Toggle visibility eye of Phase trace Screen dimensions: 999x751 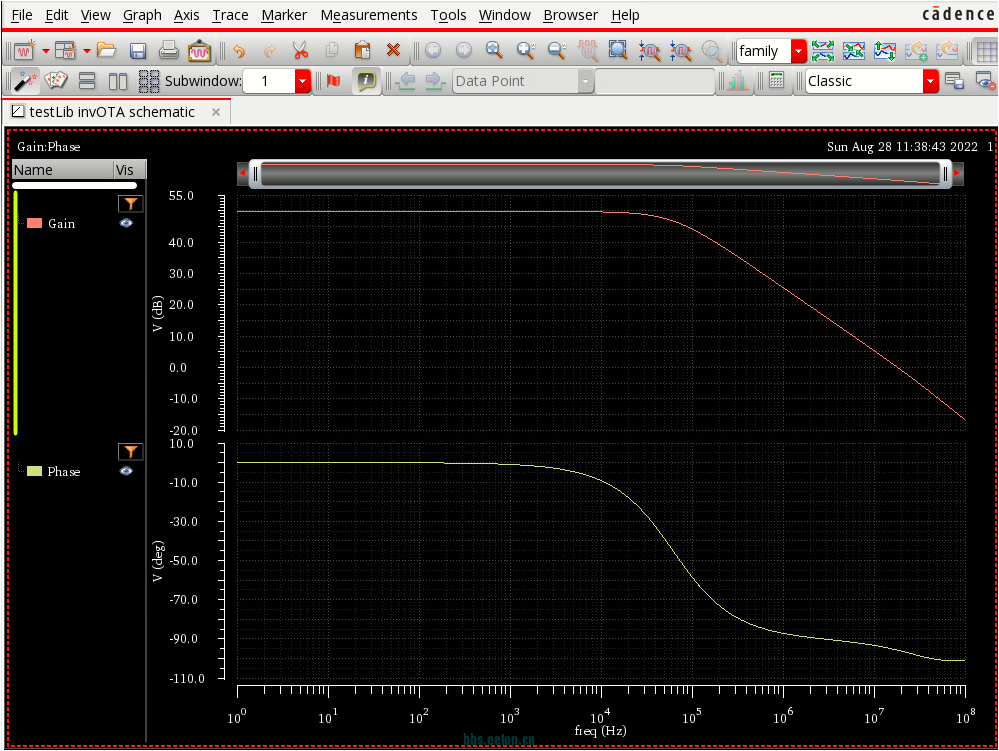click(126, 471)
